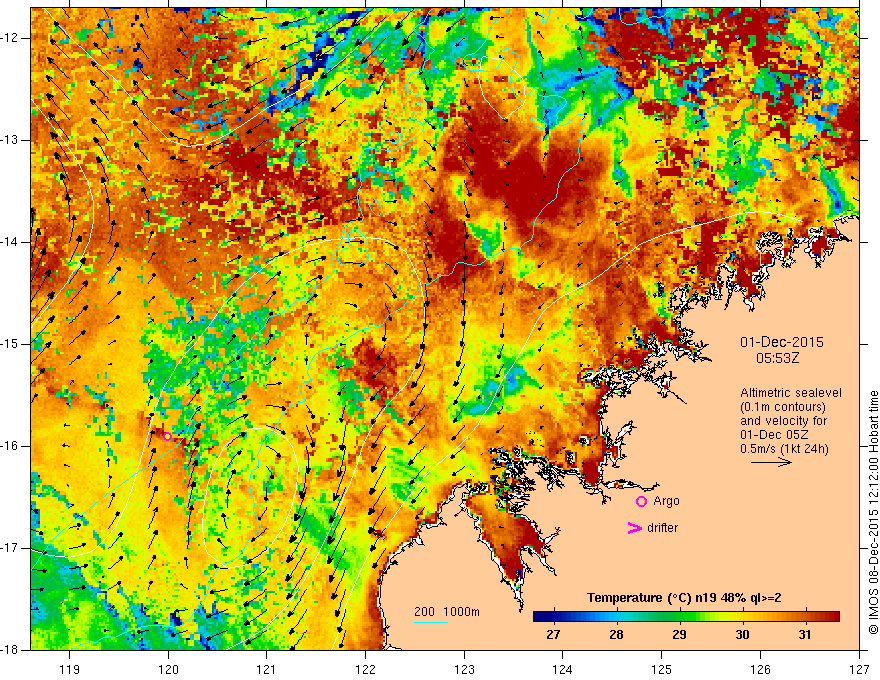Click the '29' color bar tick label
The width and height of the screenshot is (880, 680).
pos(679,635)
